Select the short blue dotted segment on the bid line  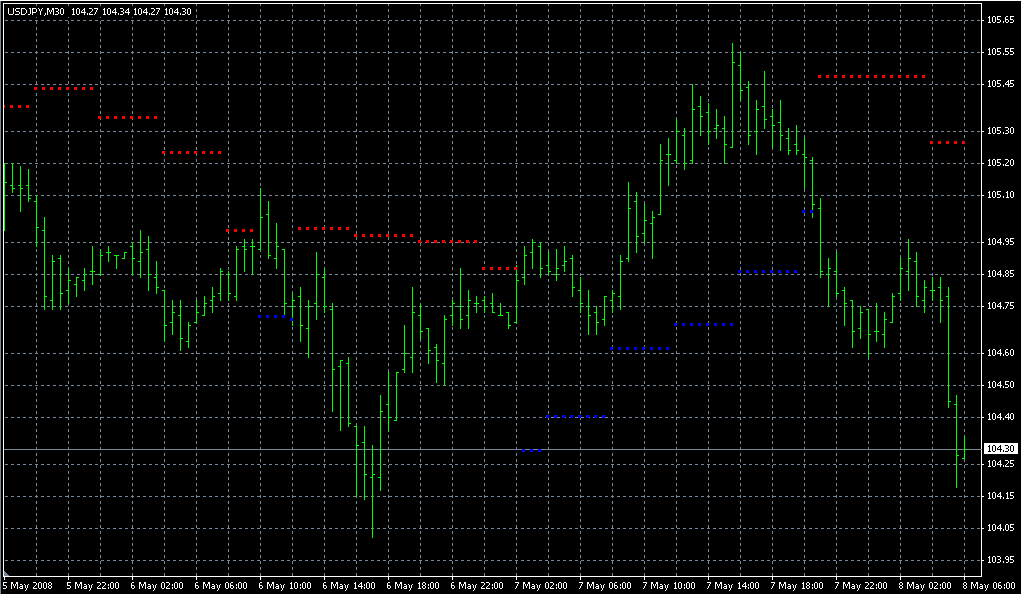click(531, 450)
